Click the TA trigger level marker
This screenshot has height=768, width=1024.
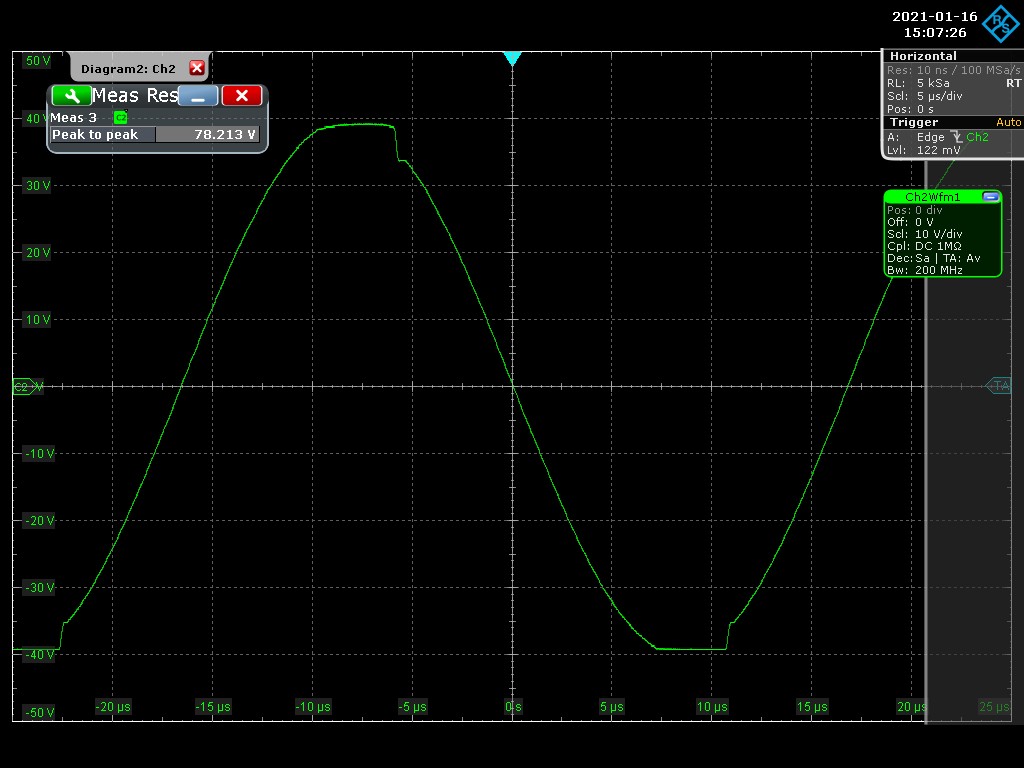click(x=999, y=386)
